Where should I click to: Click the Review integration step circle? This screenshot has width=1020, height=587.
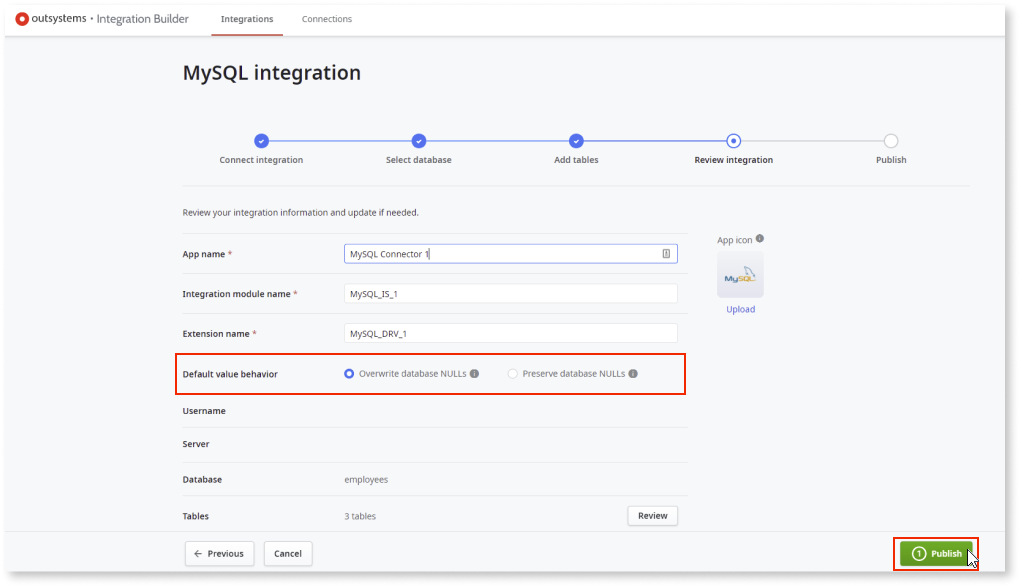733,141
